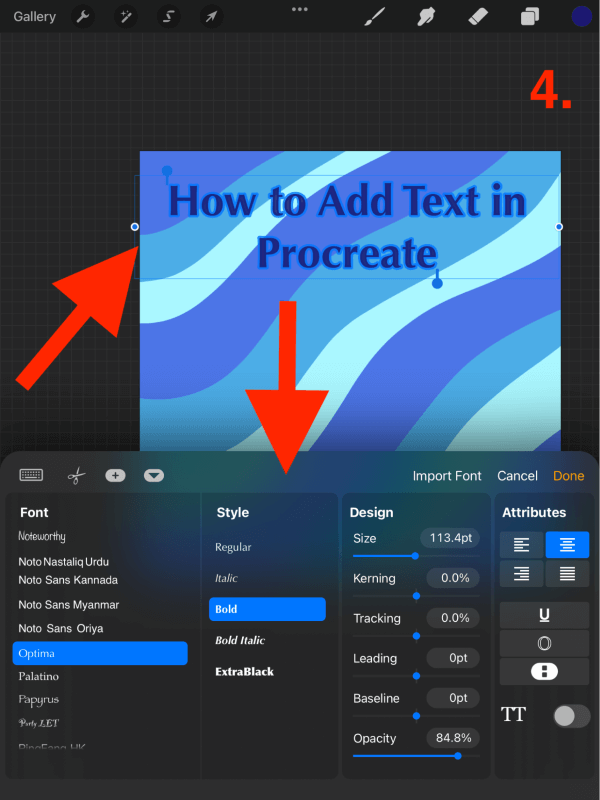
Task: Set the style to Italic
Action: pyautogui.click(x=226, y=578)
